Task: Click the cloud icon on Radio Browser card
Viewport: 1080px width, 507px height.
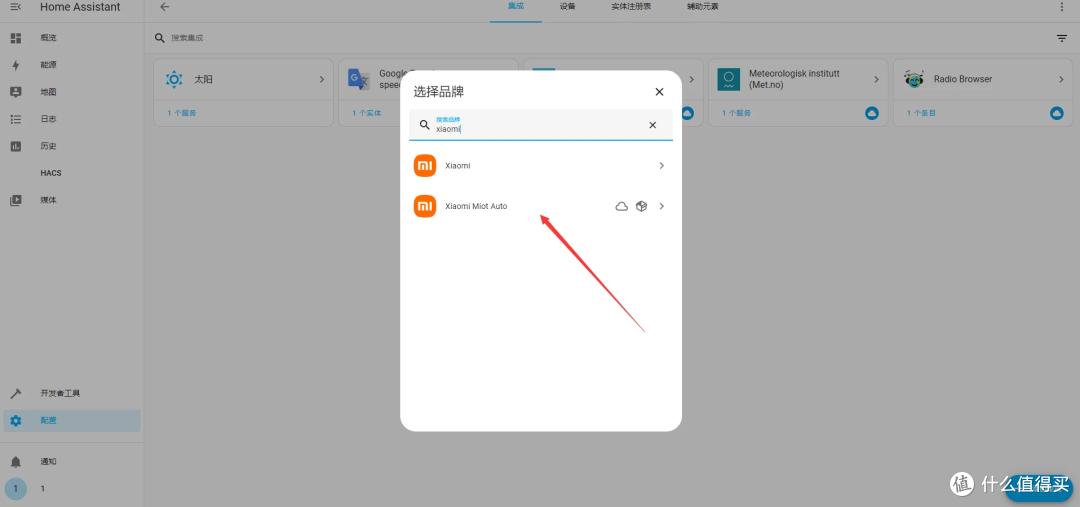Action: [x=1057, y=113]
